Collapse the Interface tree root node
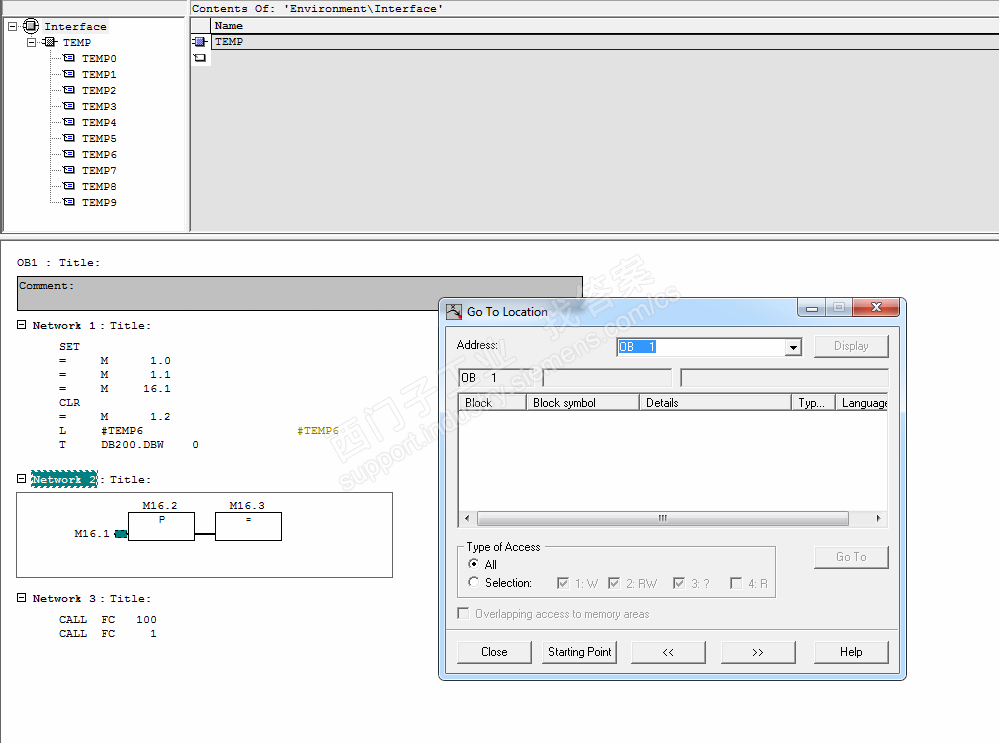Viewport: 999px width, 743px height. point(12,26)
